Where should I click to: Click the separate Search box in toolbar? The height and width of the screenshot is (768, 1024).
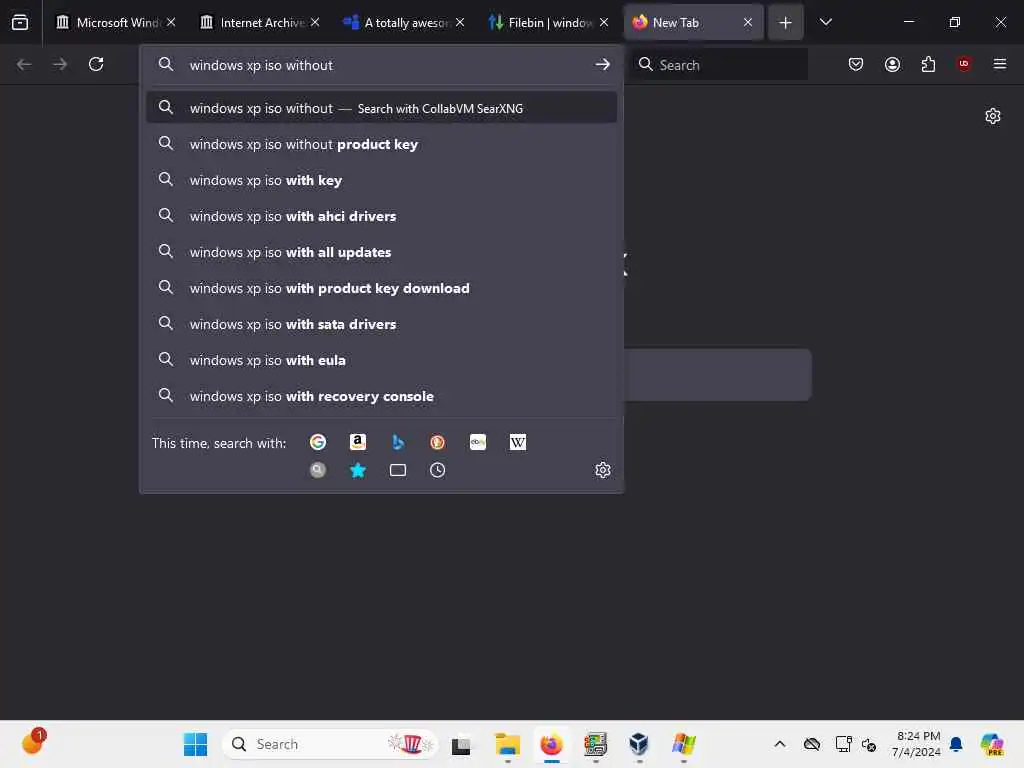point(719,64)
